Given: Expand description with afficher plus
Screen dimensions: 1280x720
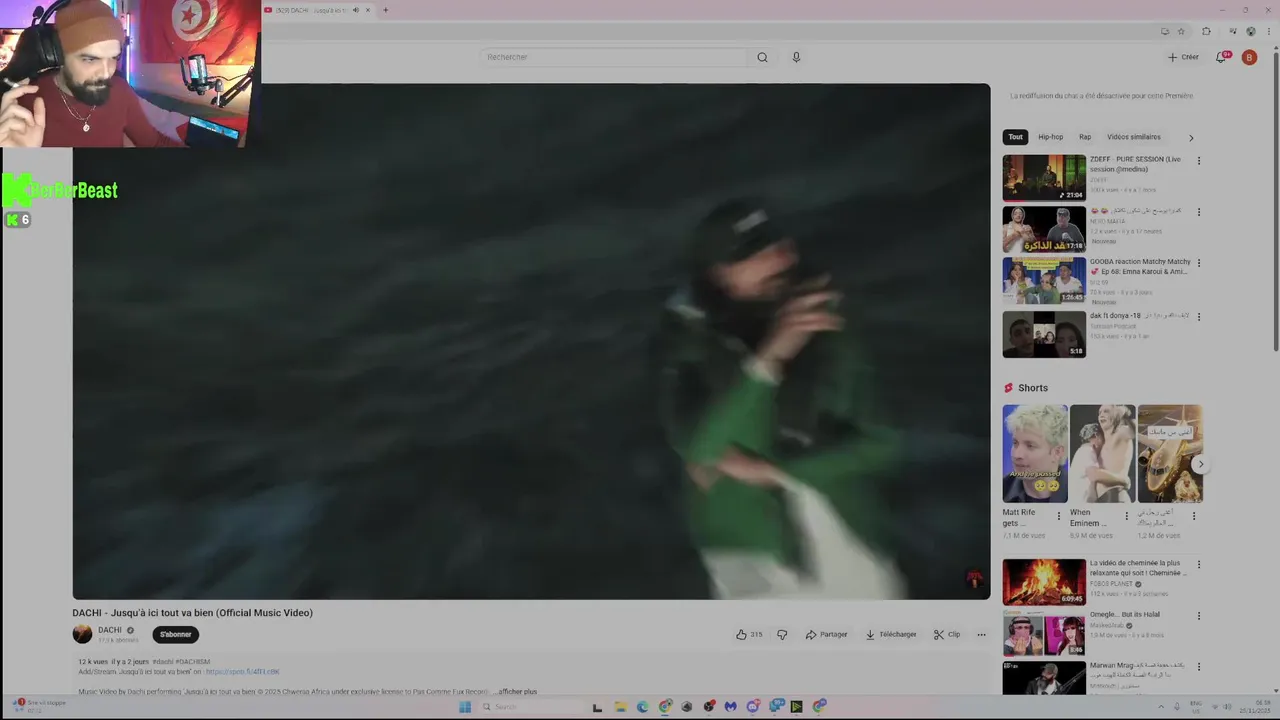Looking at the screenshot, I should pyautogui.click(x=517, y=691).
